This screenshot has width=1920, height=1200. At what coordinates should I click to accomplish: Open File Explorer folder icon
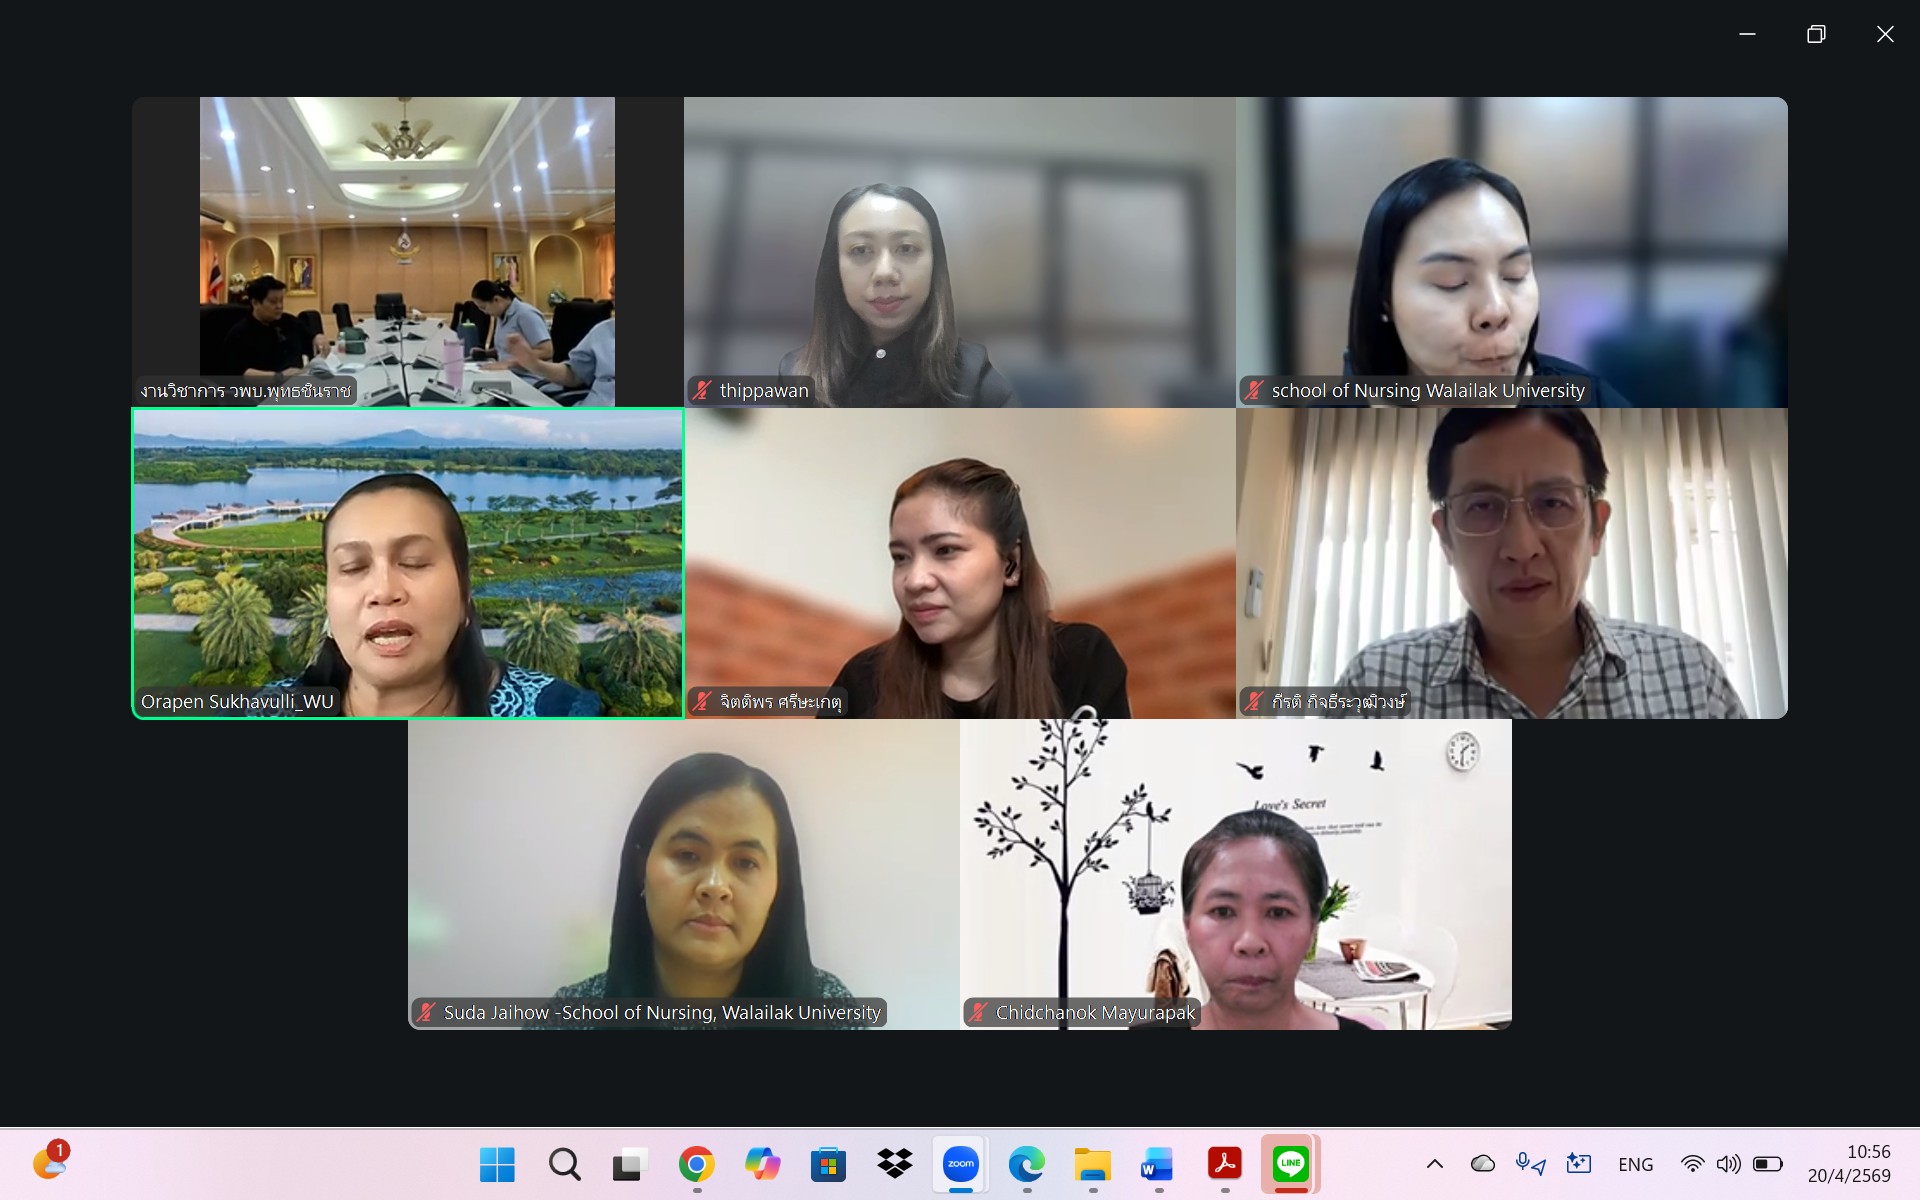1092,1164
